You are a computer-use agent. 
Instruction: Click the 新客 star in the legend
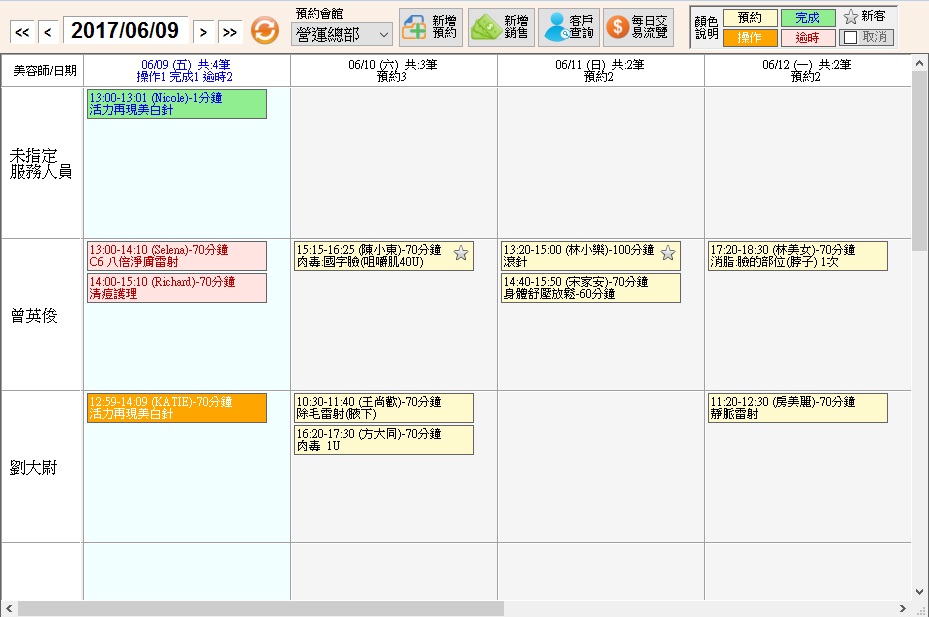pos(850,17)
